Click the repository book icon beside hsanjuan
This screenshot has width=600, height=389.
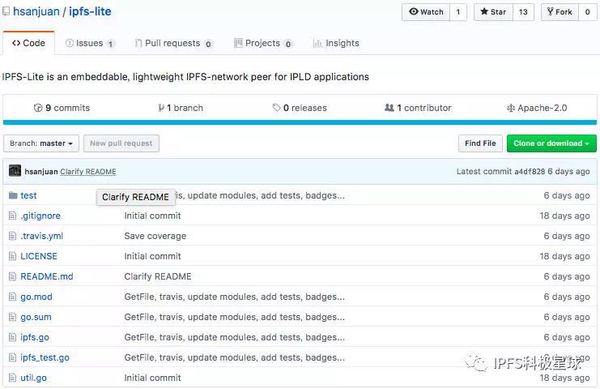[x=6, y=11]
